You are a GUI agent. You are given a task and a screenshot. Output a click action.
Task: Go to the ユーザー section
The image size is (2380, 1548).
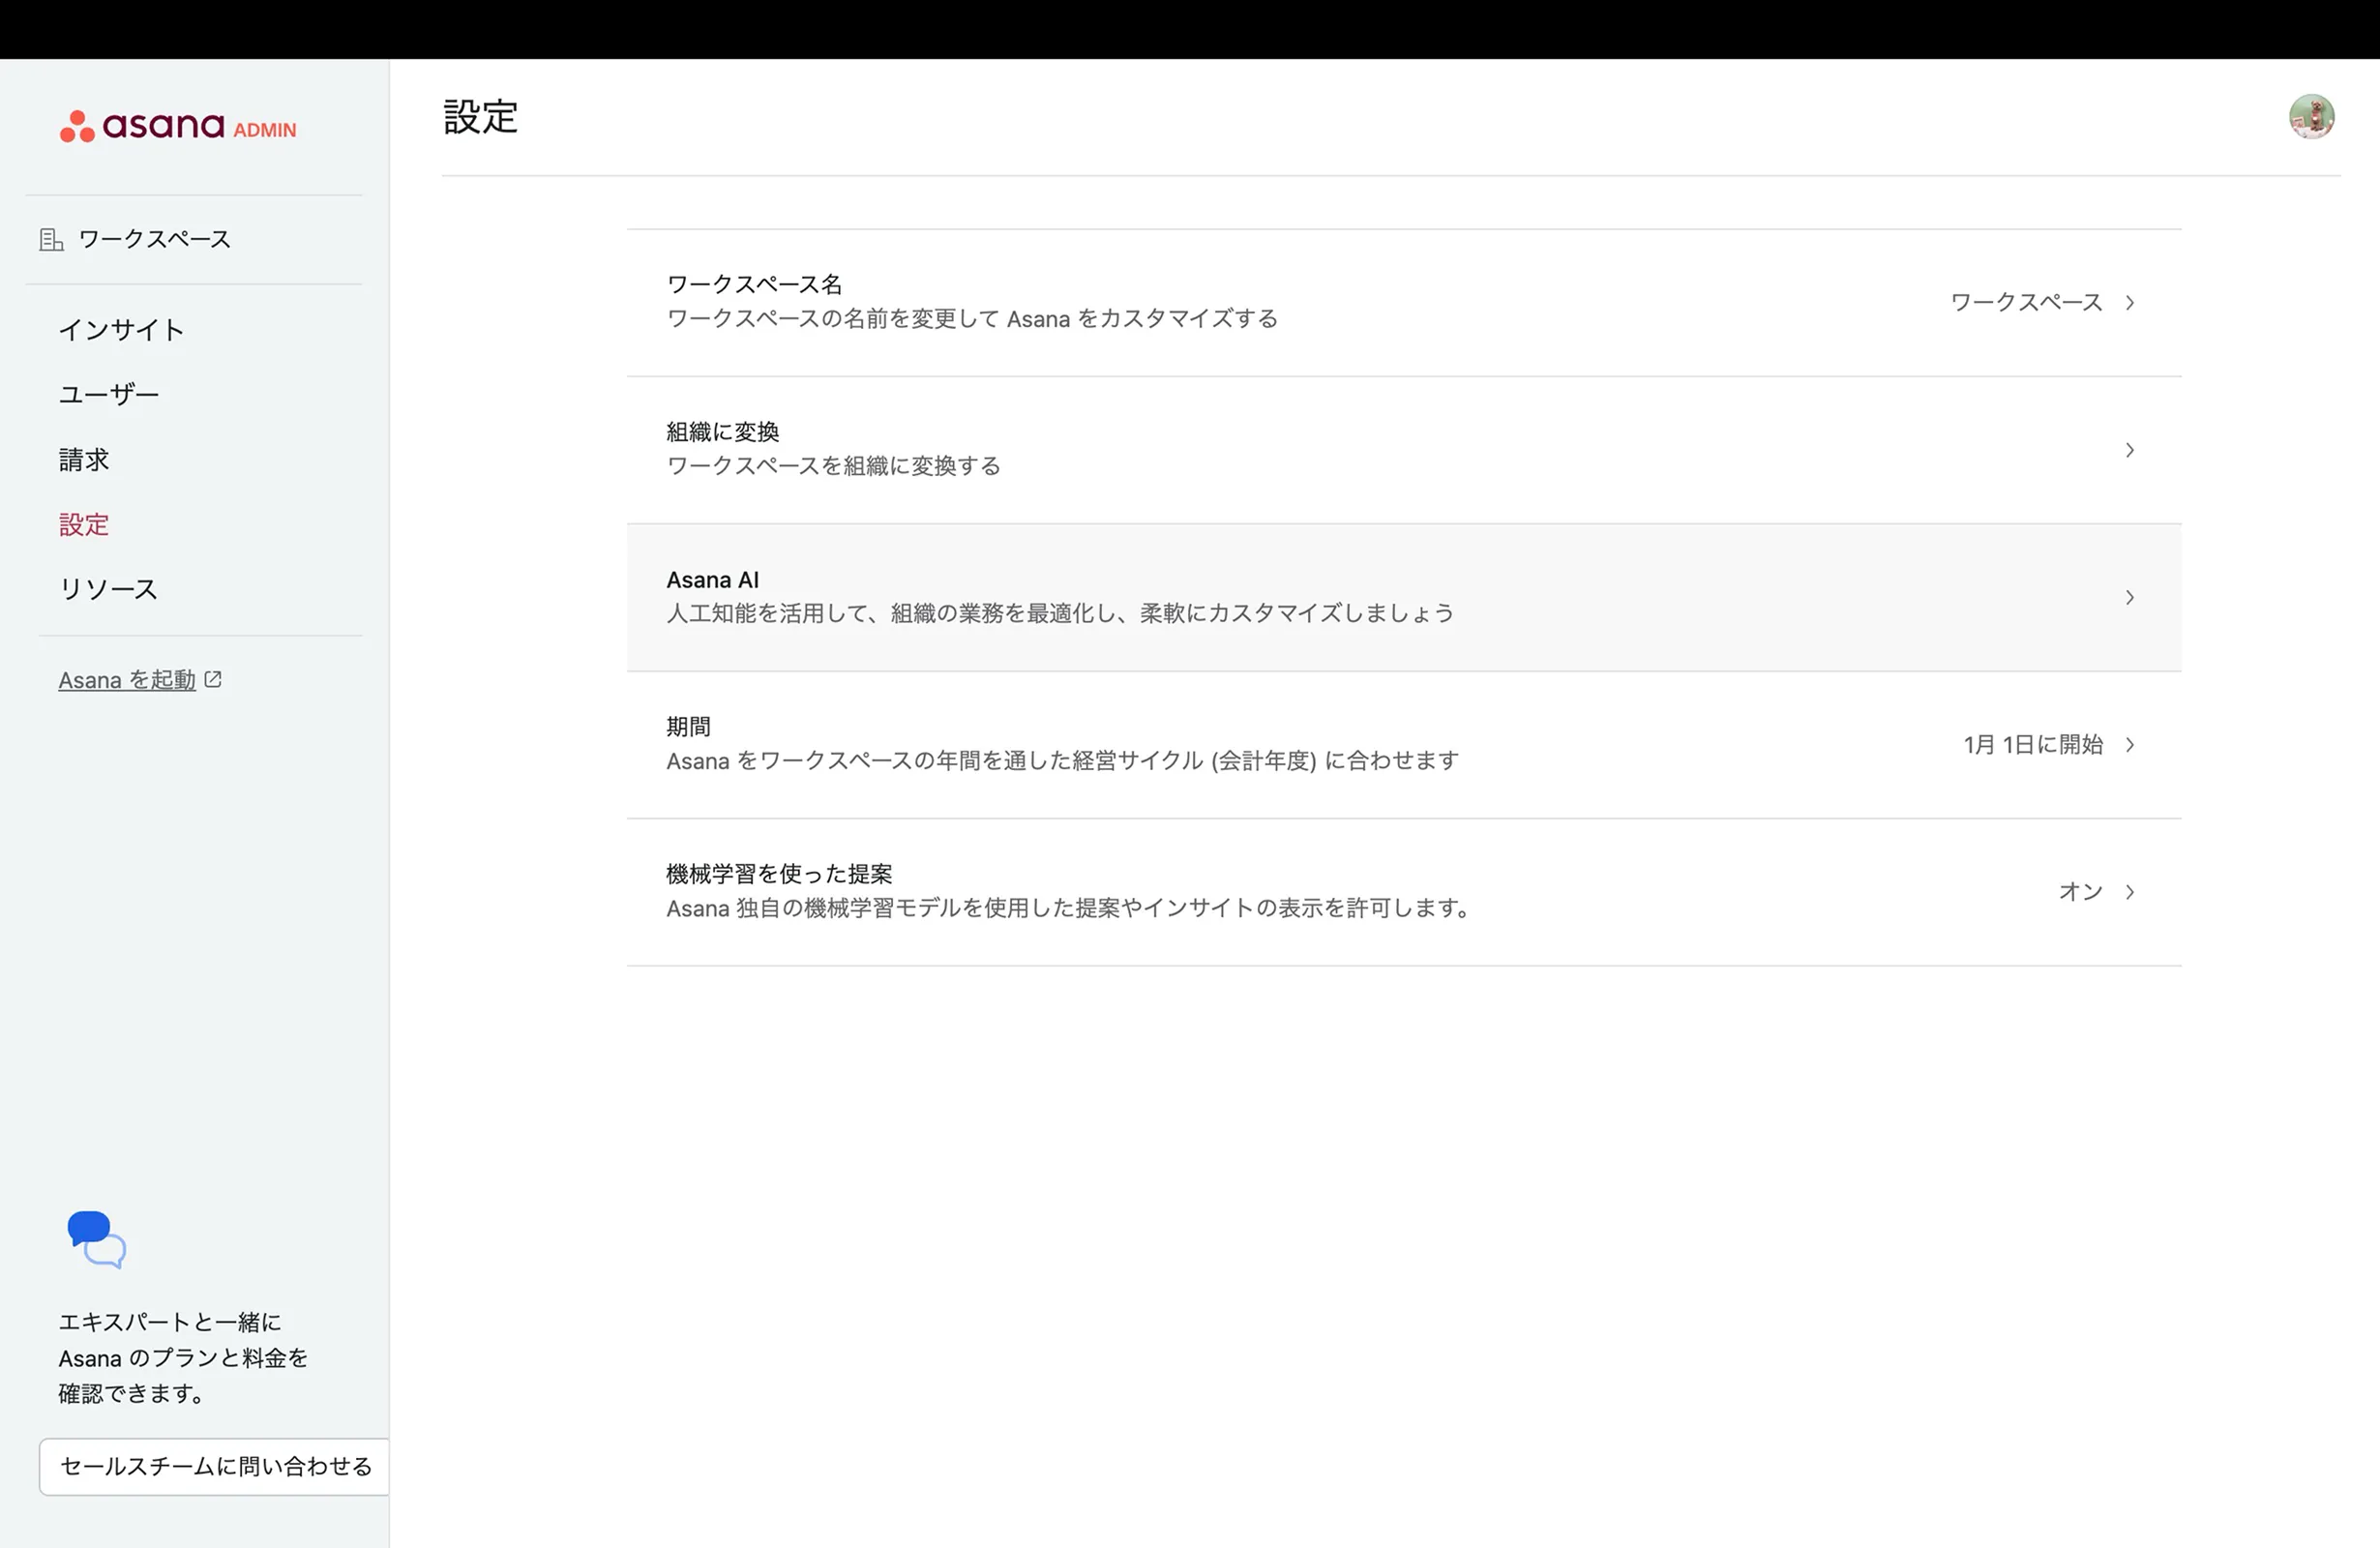point(109,394)
